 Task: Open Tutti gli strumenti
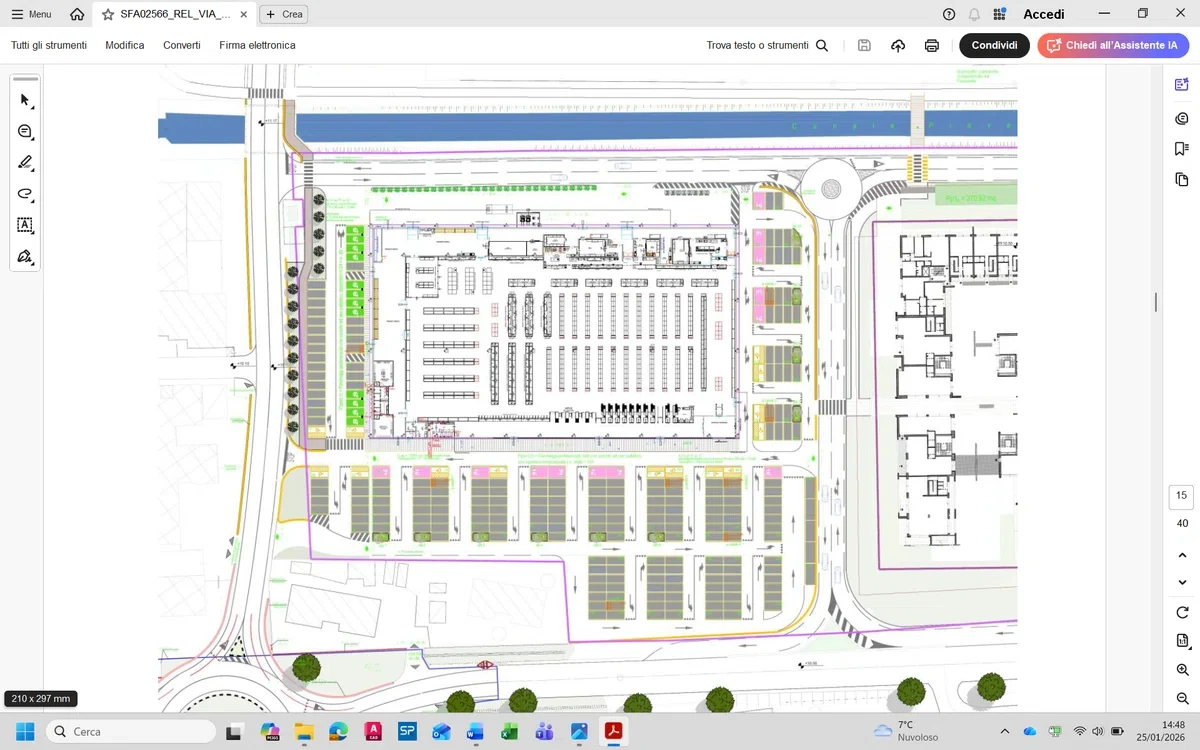click(x=49, y=45)
